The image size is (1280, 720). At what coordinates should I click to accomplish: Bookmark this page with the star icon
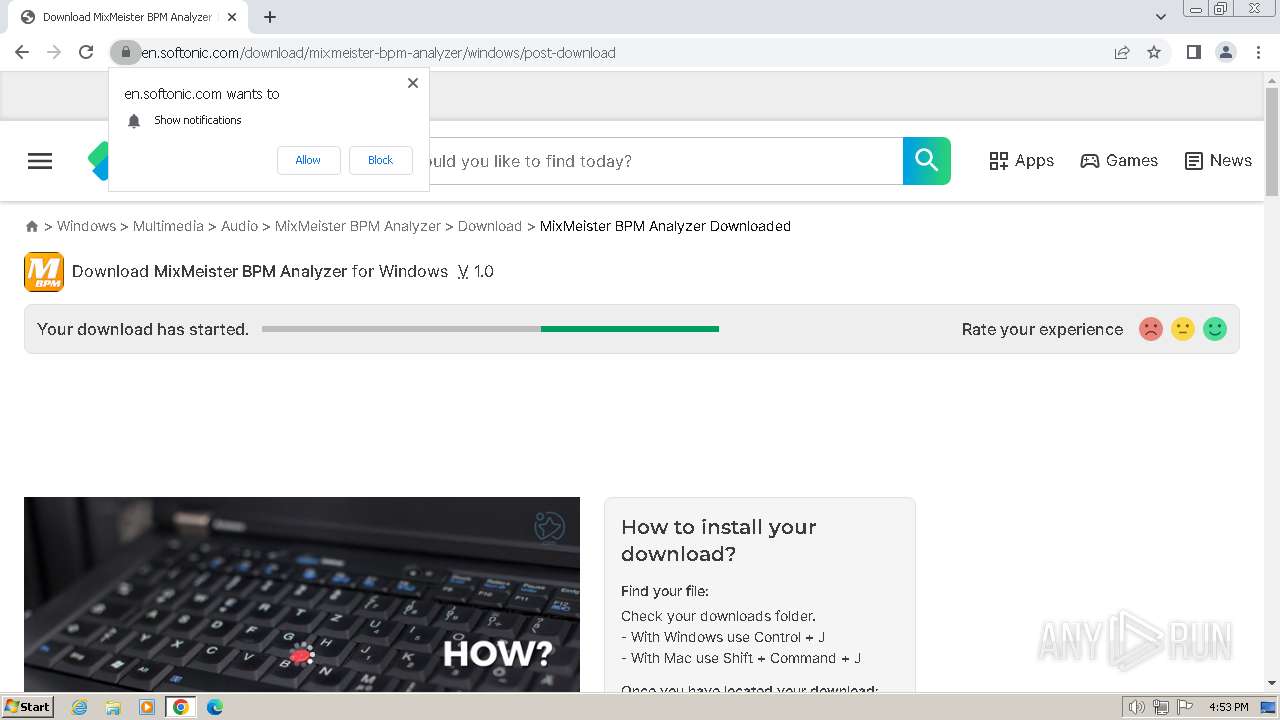coord(1154,52)
